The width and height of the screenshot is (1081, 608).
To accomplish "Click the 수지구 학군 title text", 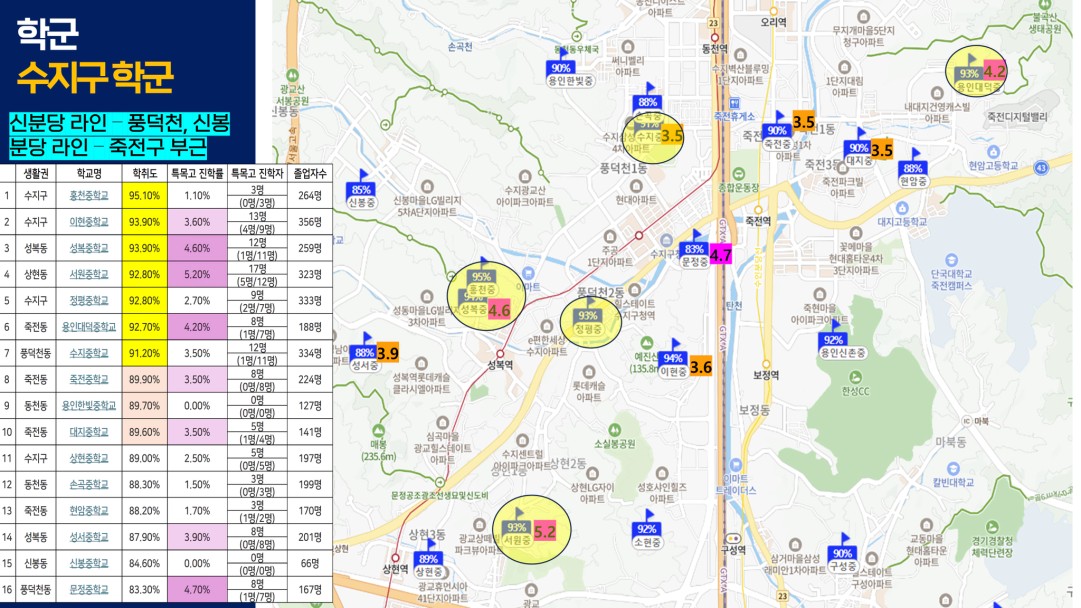I will (94, 77).
